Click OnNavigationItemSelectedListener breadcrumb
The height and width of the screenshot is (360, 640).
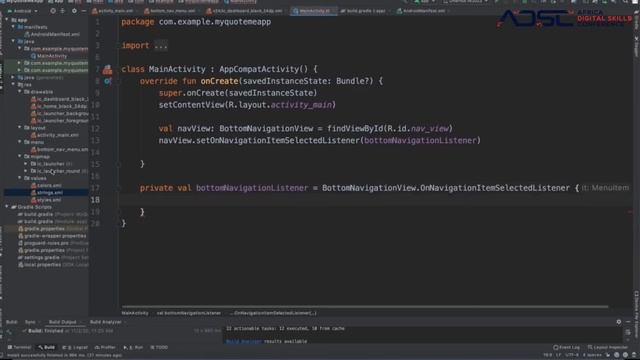pyautogui.click(x=273, y=313)
